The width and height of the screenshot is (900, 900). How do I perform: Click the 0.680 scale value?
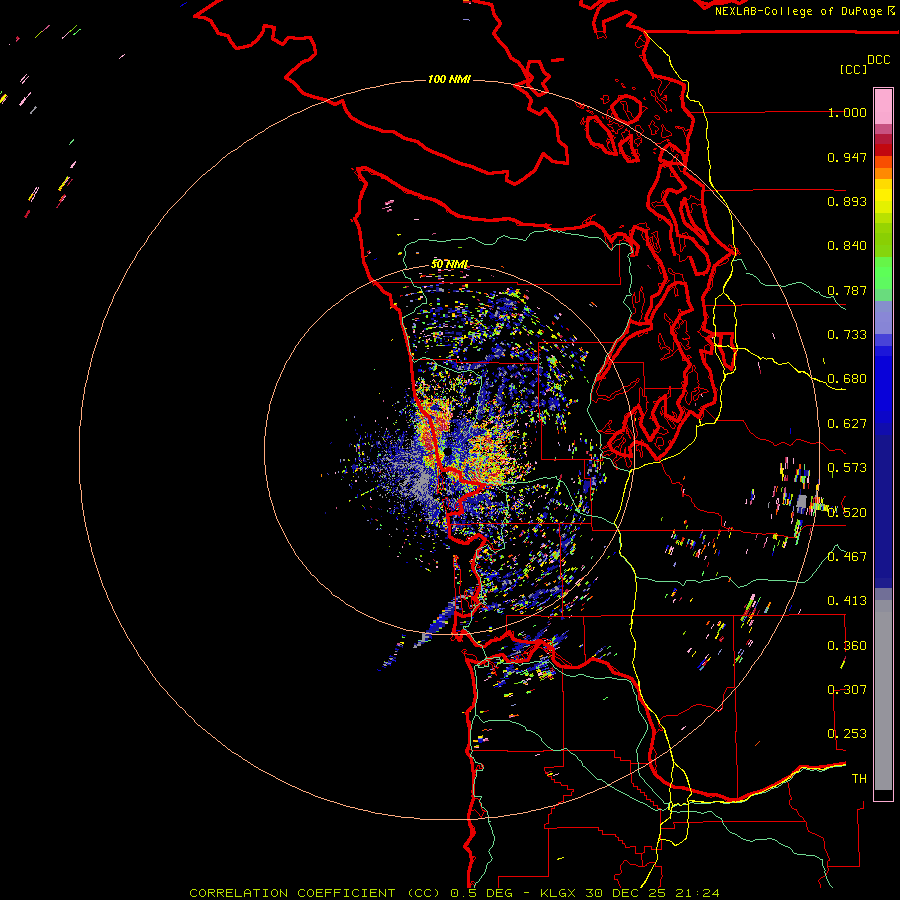click(x=847, y=379)
